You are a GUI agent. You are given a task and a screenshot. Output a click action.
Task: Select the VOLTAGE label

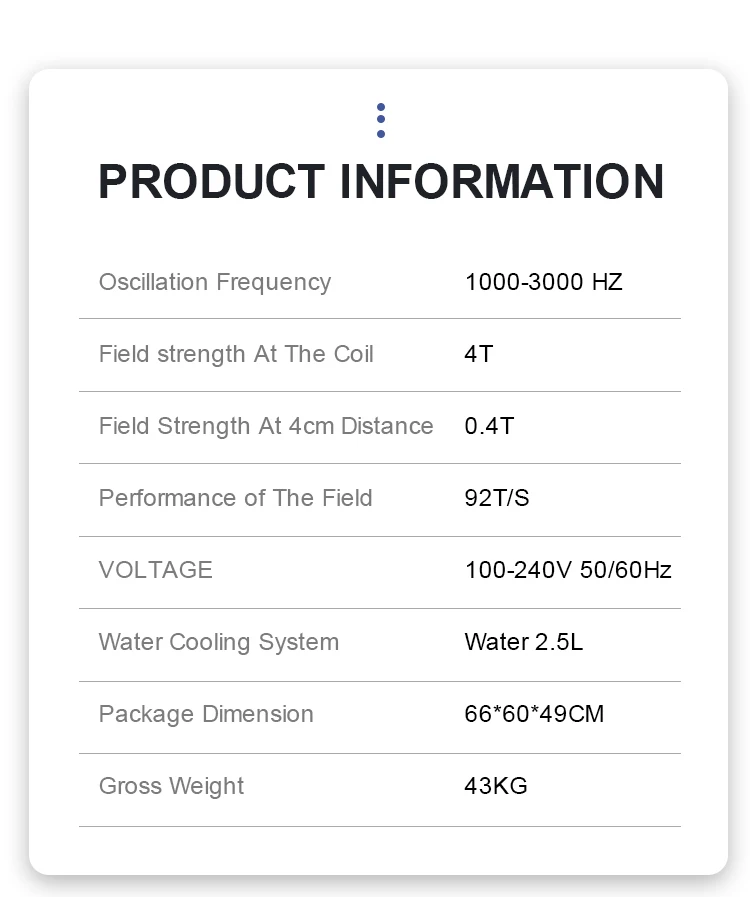tap(156, 570)
